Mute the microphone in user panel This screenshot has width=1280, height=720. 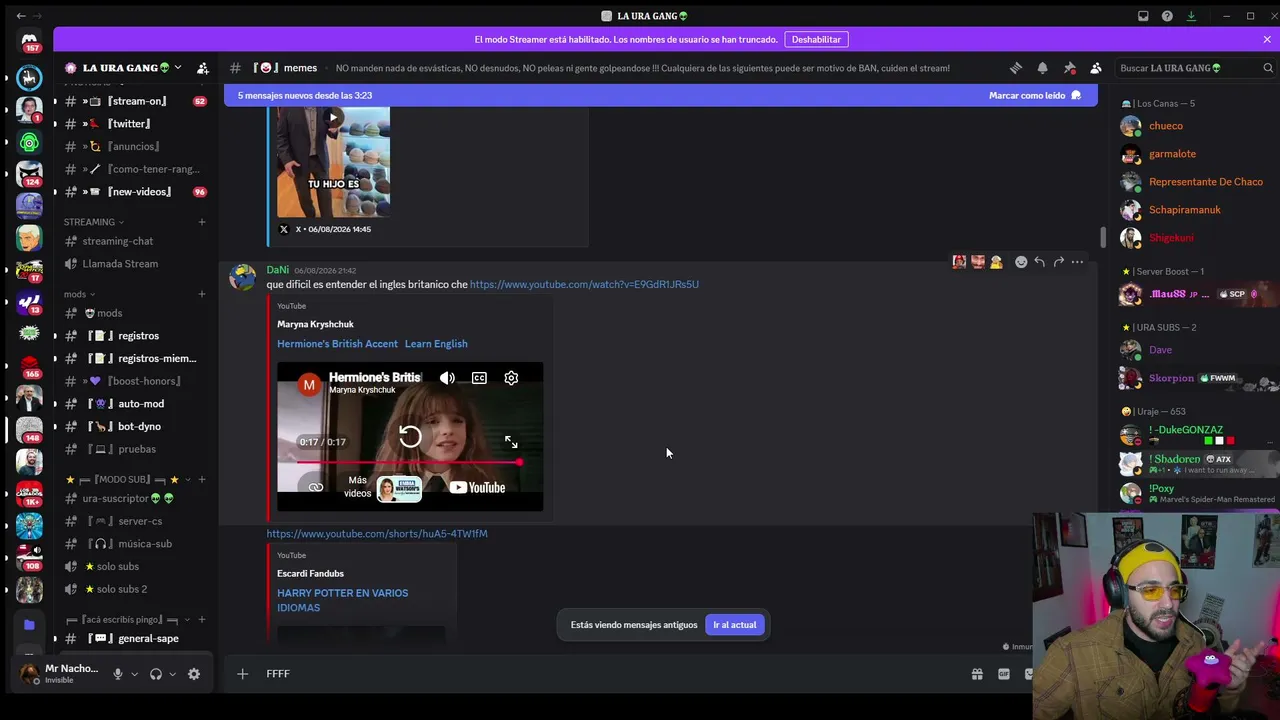pyautogui.click(x=118, y=674)
